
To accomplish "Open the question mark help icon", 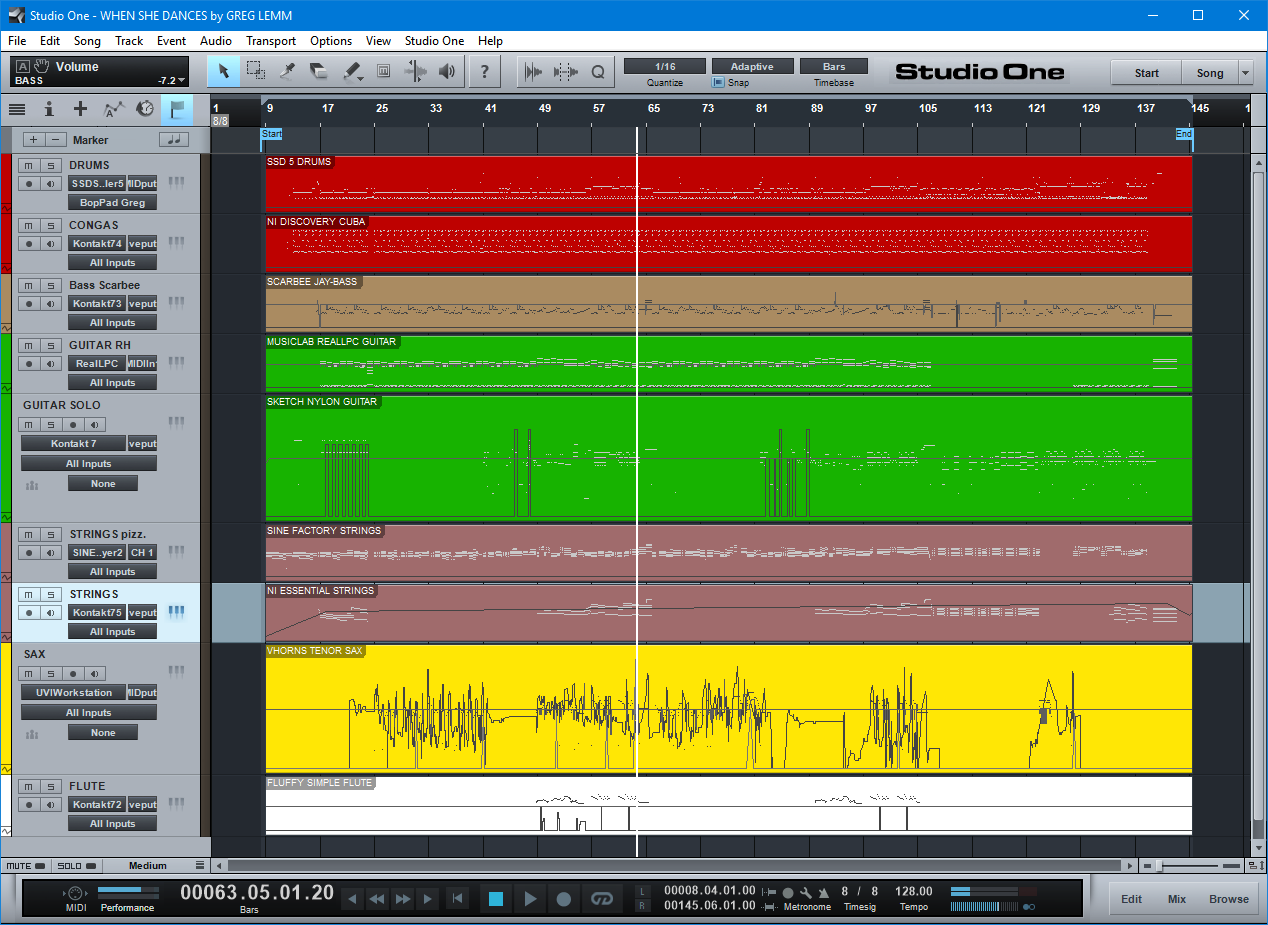I will 485,71.
